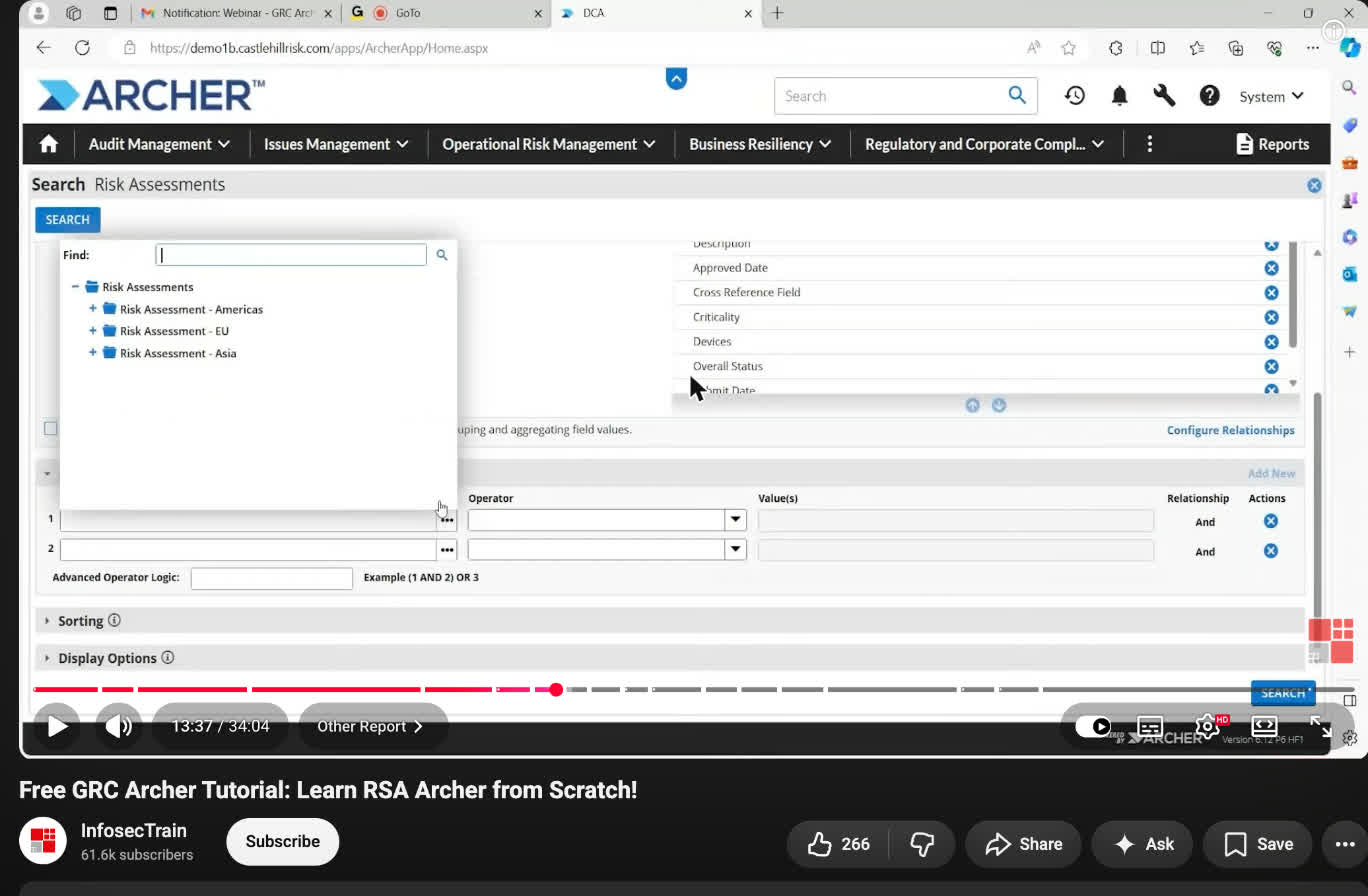The width and height of the screenshot is (1368, 896).
Task: Open the three-dot overflow menu in Archer navigation
Action: pos(1150,144)
